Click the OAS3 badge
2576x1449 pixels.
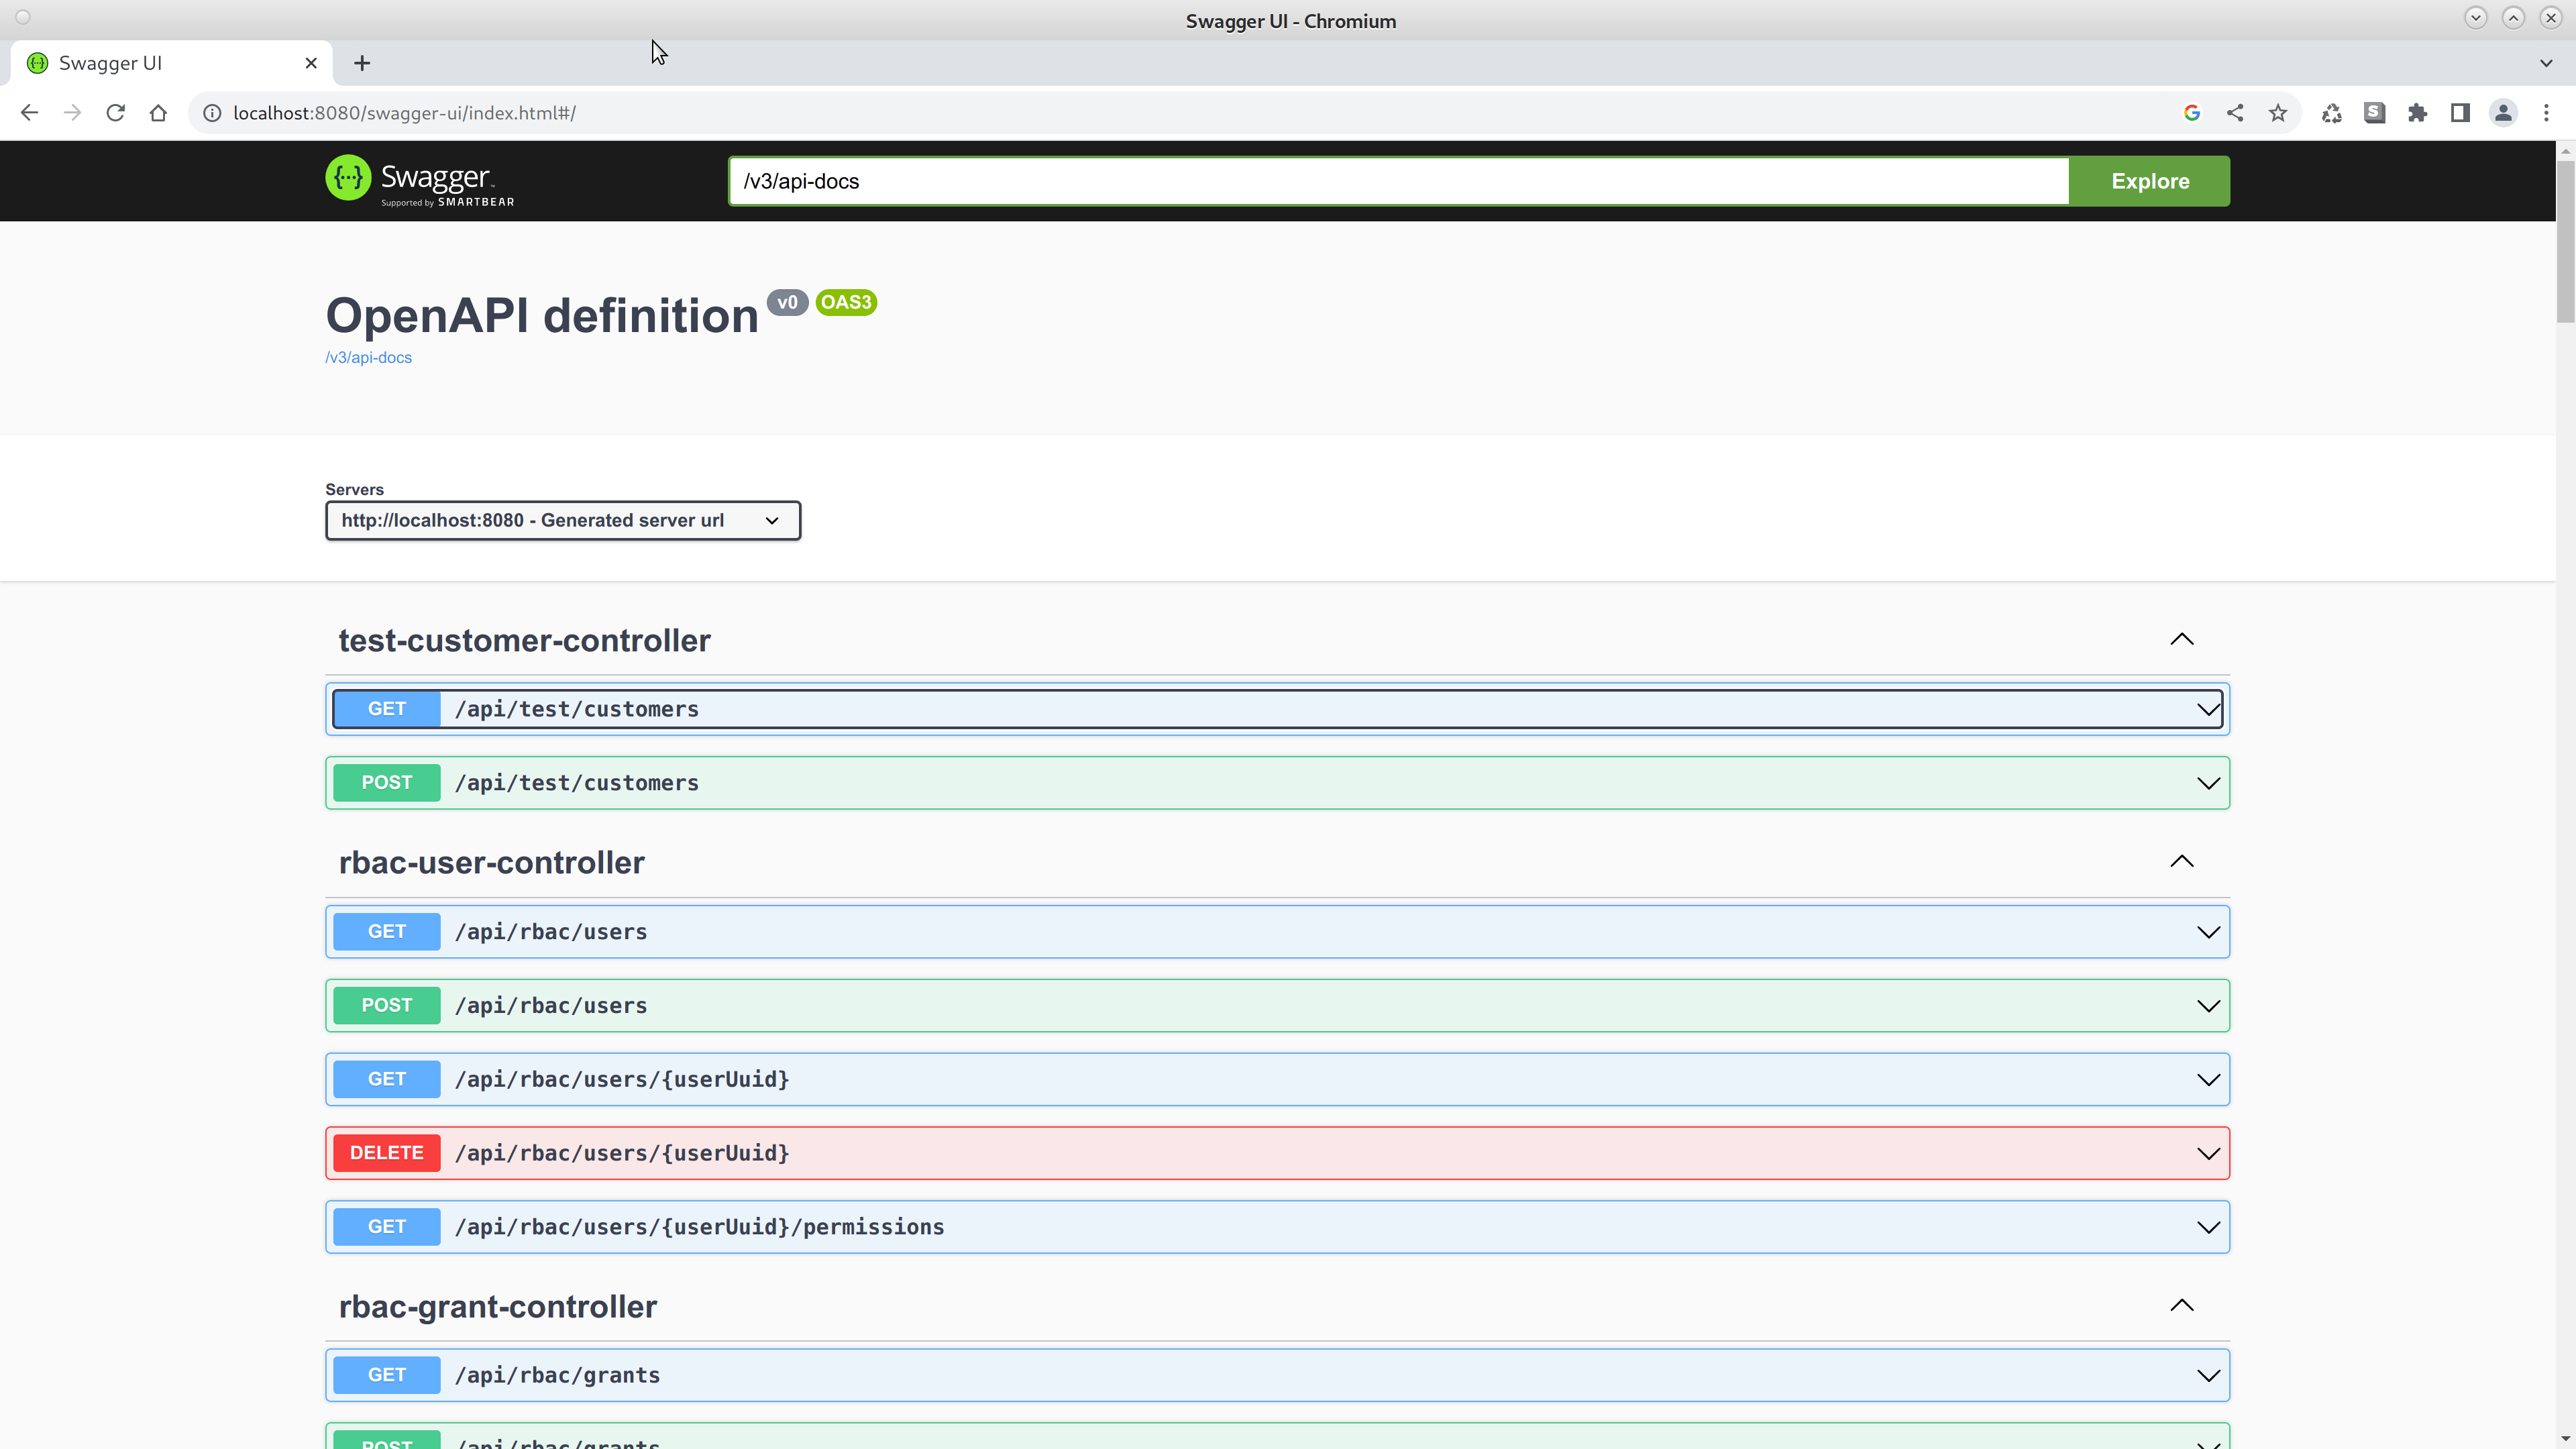coord(846,302)
